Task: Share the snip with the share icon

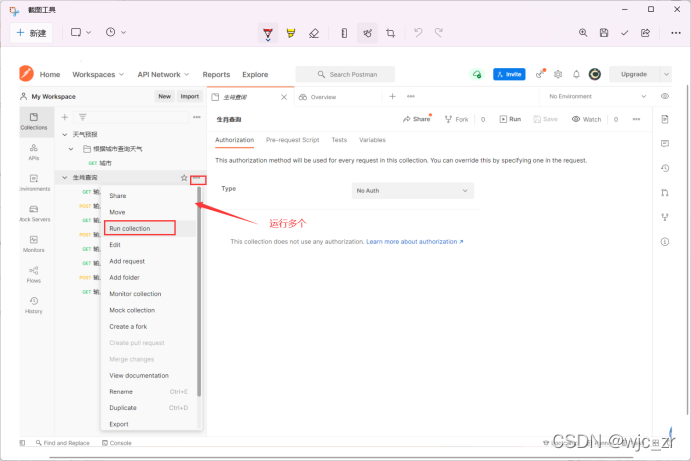Action: (645, 33)
